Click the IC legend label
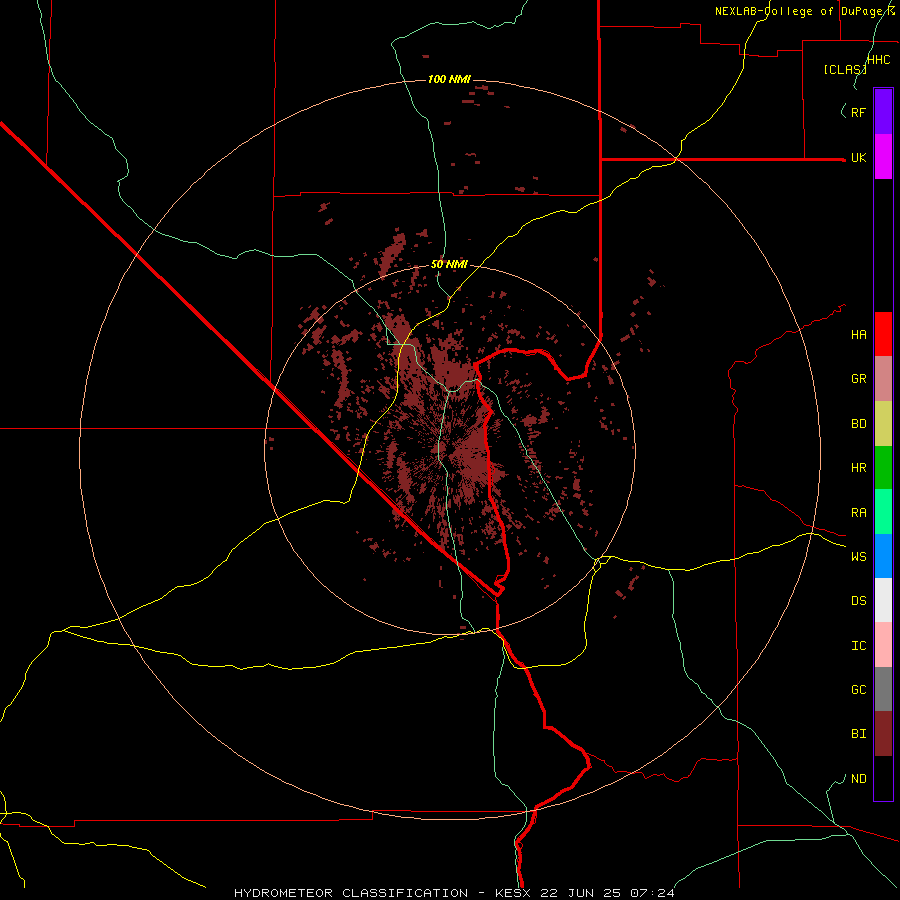The width and height of the screenshot is (900, 900). (858, 646)
